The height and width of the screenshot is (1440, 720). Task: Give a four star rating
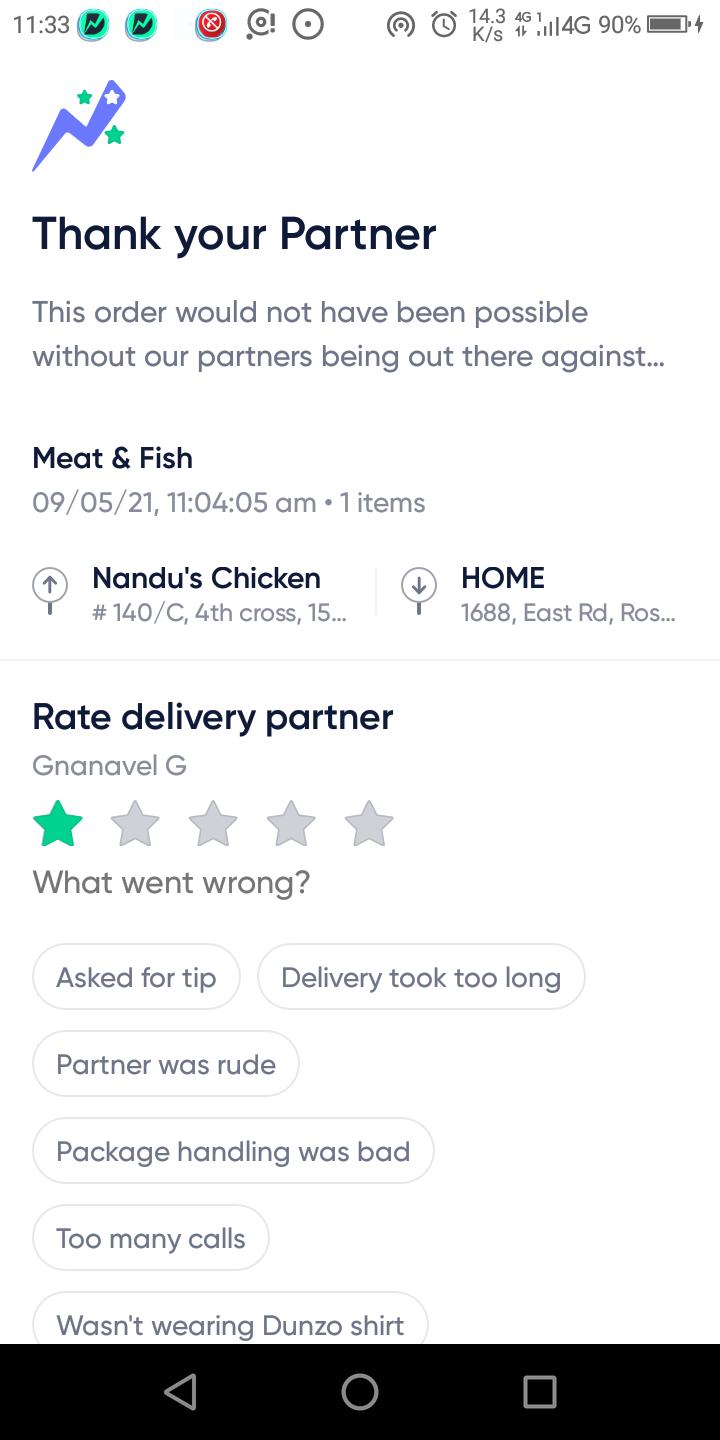[291, 824]
